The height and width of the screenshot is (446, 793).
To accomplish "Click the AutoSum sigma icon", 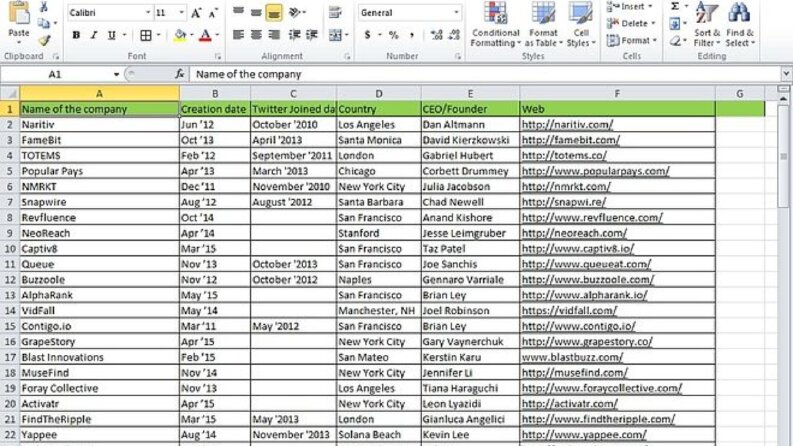I will (x=675, y=7).
